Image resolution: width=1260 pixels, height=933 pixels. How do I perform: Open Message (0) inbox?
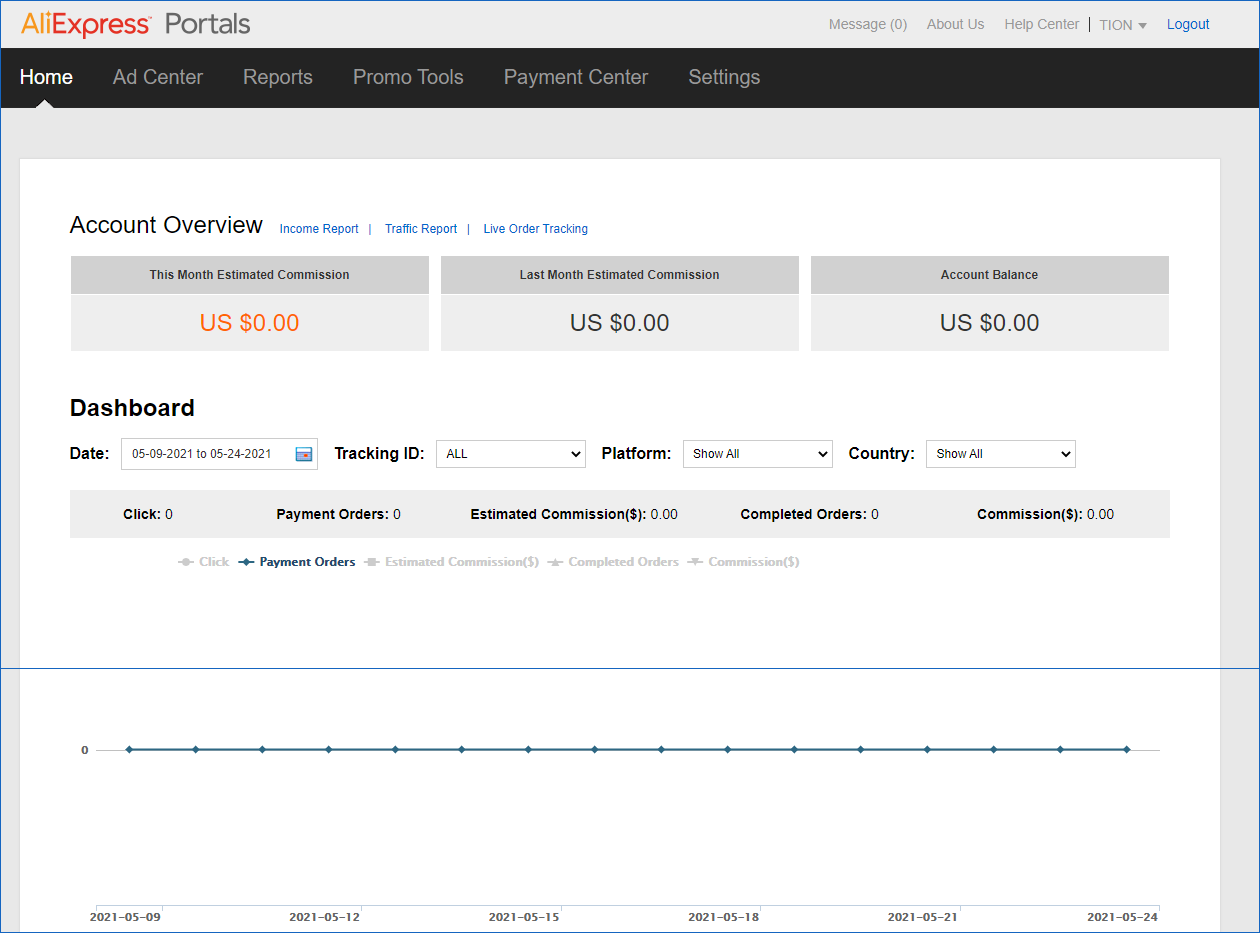(x=868, y=24)
